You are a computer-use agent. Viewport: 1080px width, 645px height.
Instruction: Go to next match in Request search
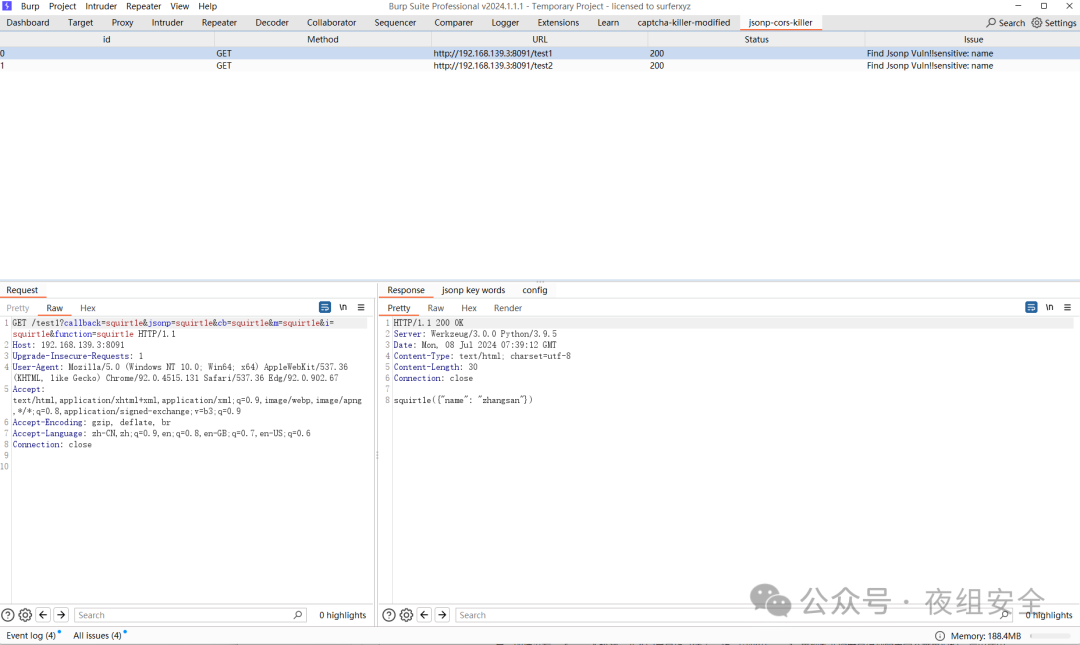61,615
